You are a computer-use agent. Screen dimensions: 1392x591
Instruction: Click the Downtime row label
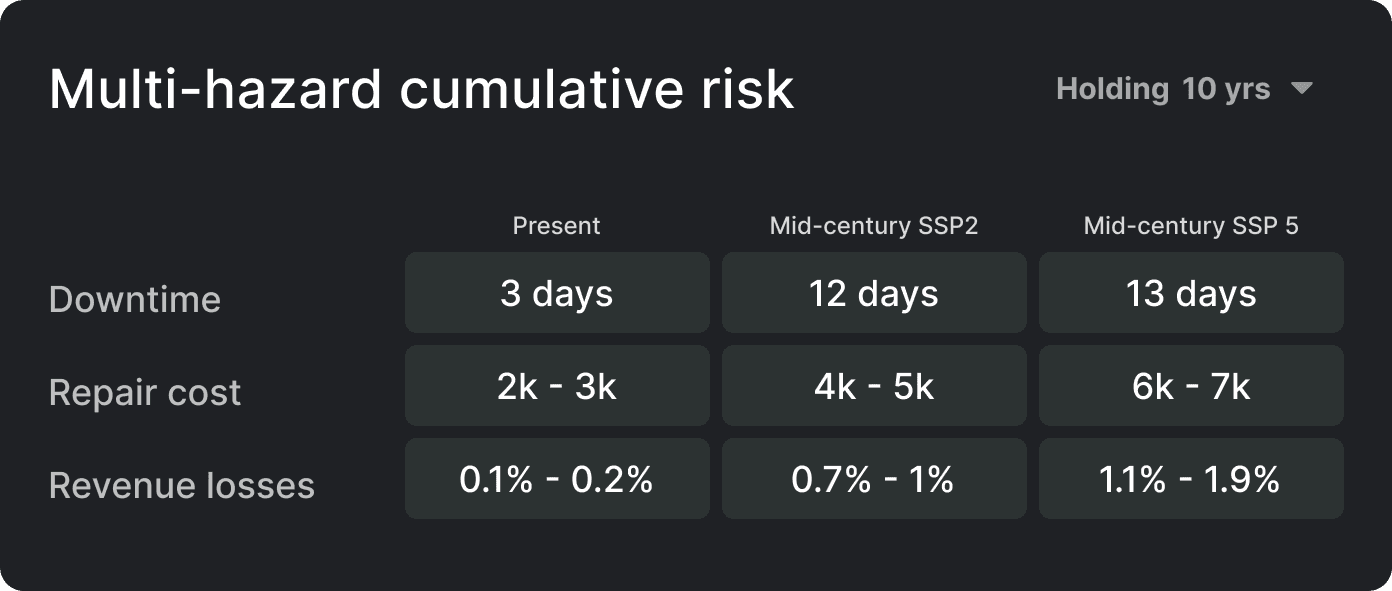pyautogui.click(x=135, y=299)
